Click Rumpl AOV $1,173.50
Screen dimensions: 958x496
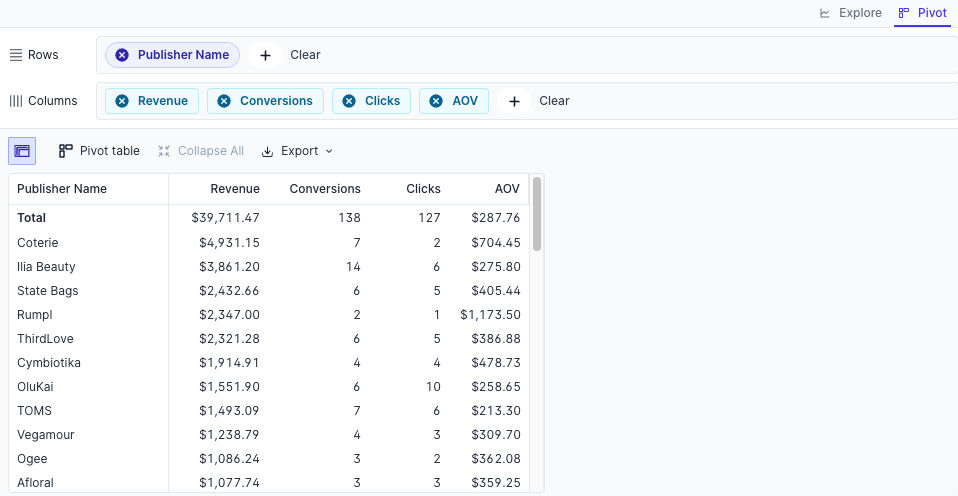[x=491, y=315]
